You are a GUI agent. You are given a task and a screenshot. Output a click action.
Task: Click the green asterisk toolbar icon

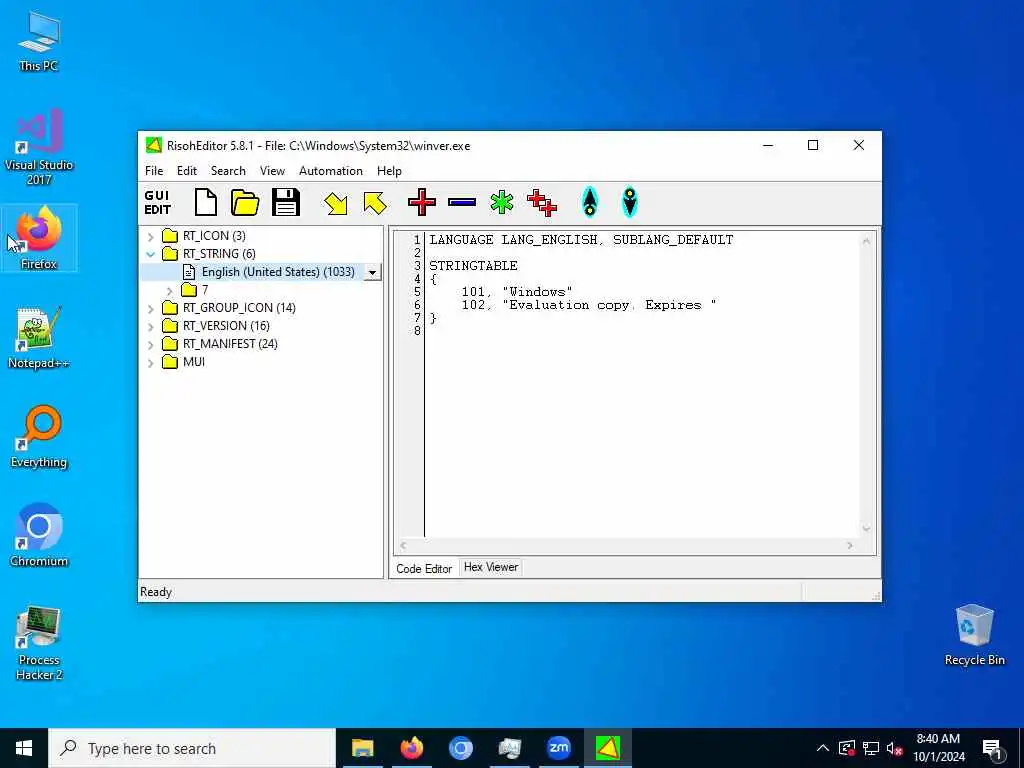(502, 202)
